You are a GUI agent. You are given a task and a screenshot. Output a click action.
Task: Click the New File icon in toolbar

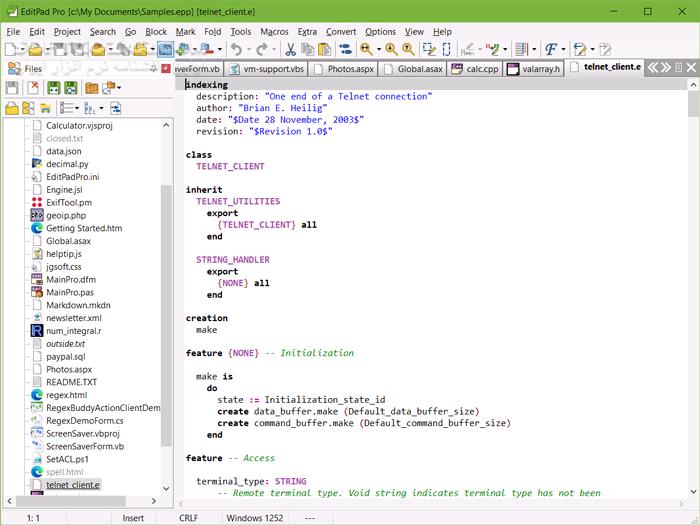tap(10, 49)
